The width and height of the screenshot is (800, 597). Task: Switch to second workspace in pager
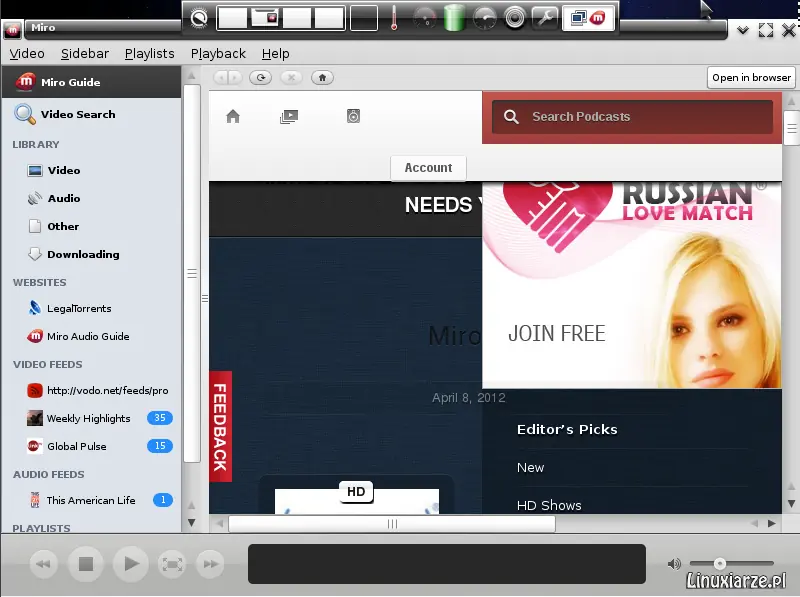265,18
